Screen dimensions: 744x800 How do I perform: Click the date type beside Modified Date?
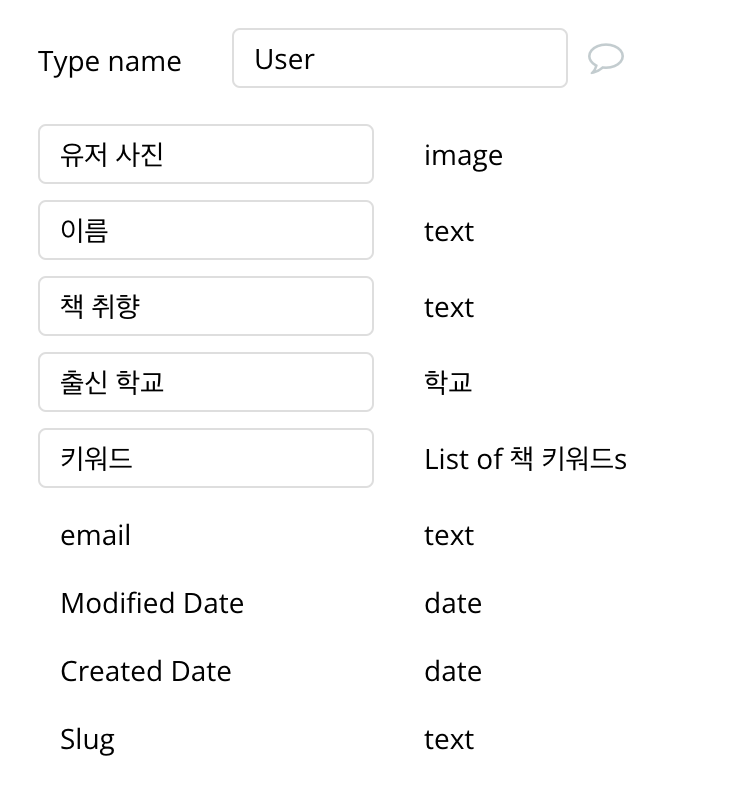click(452, 604)
